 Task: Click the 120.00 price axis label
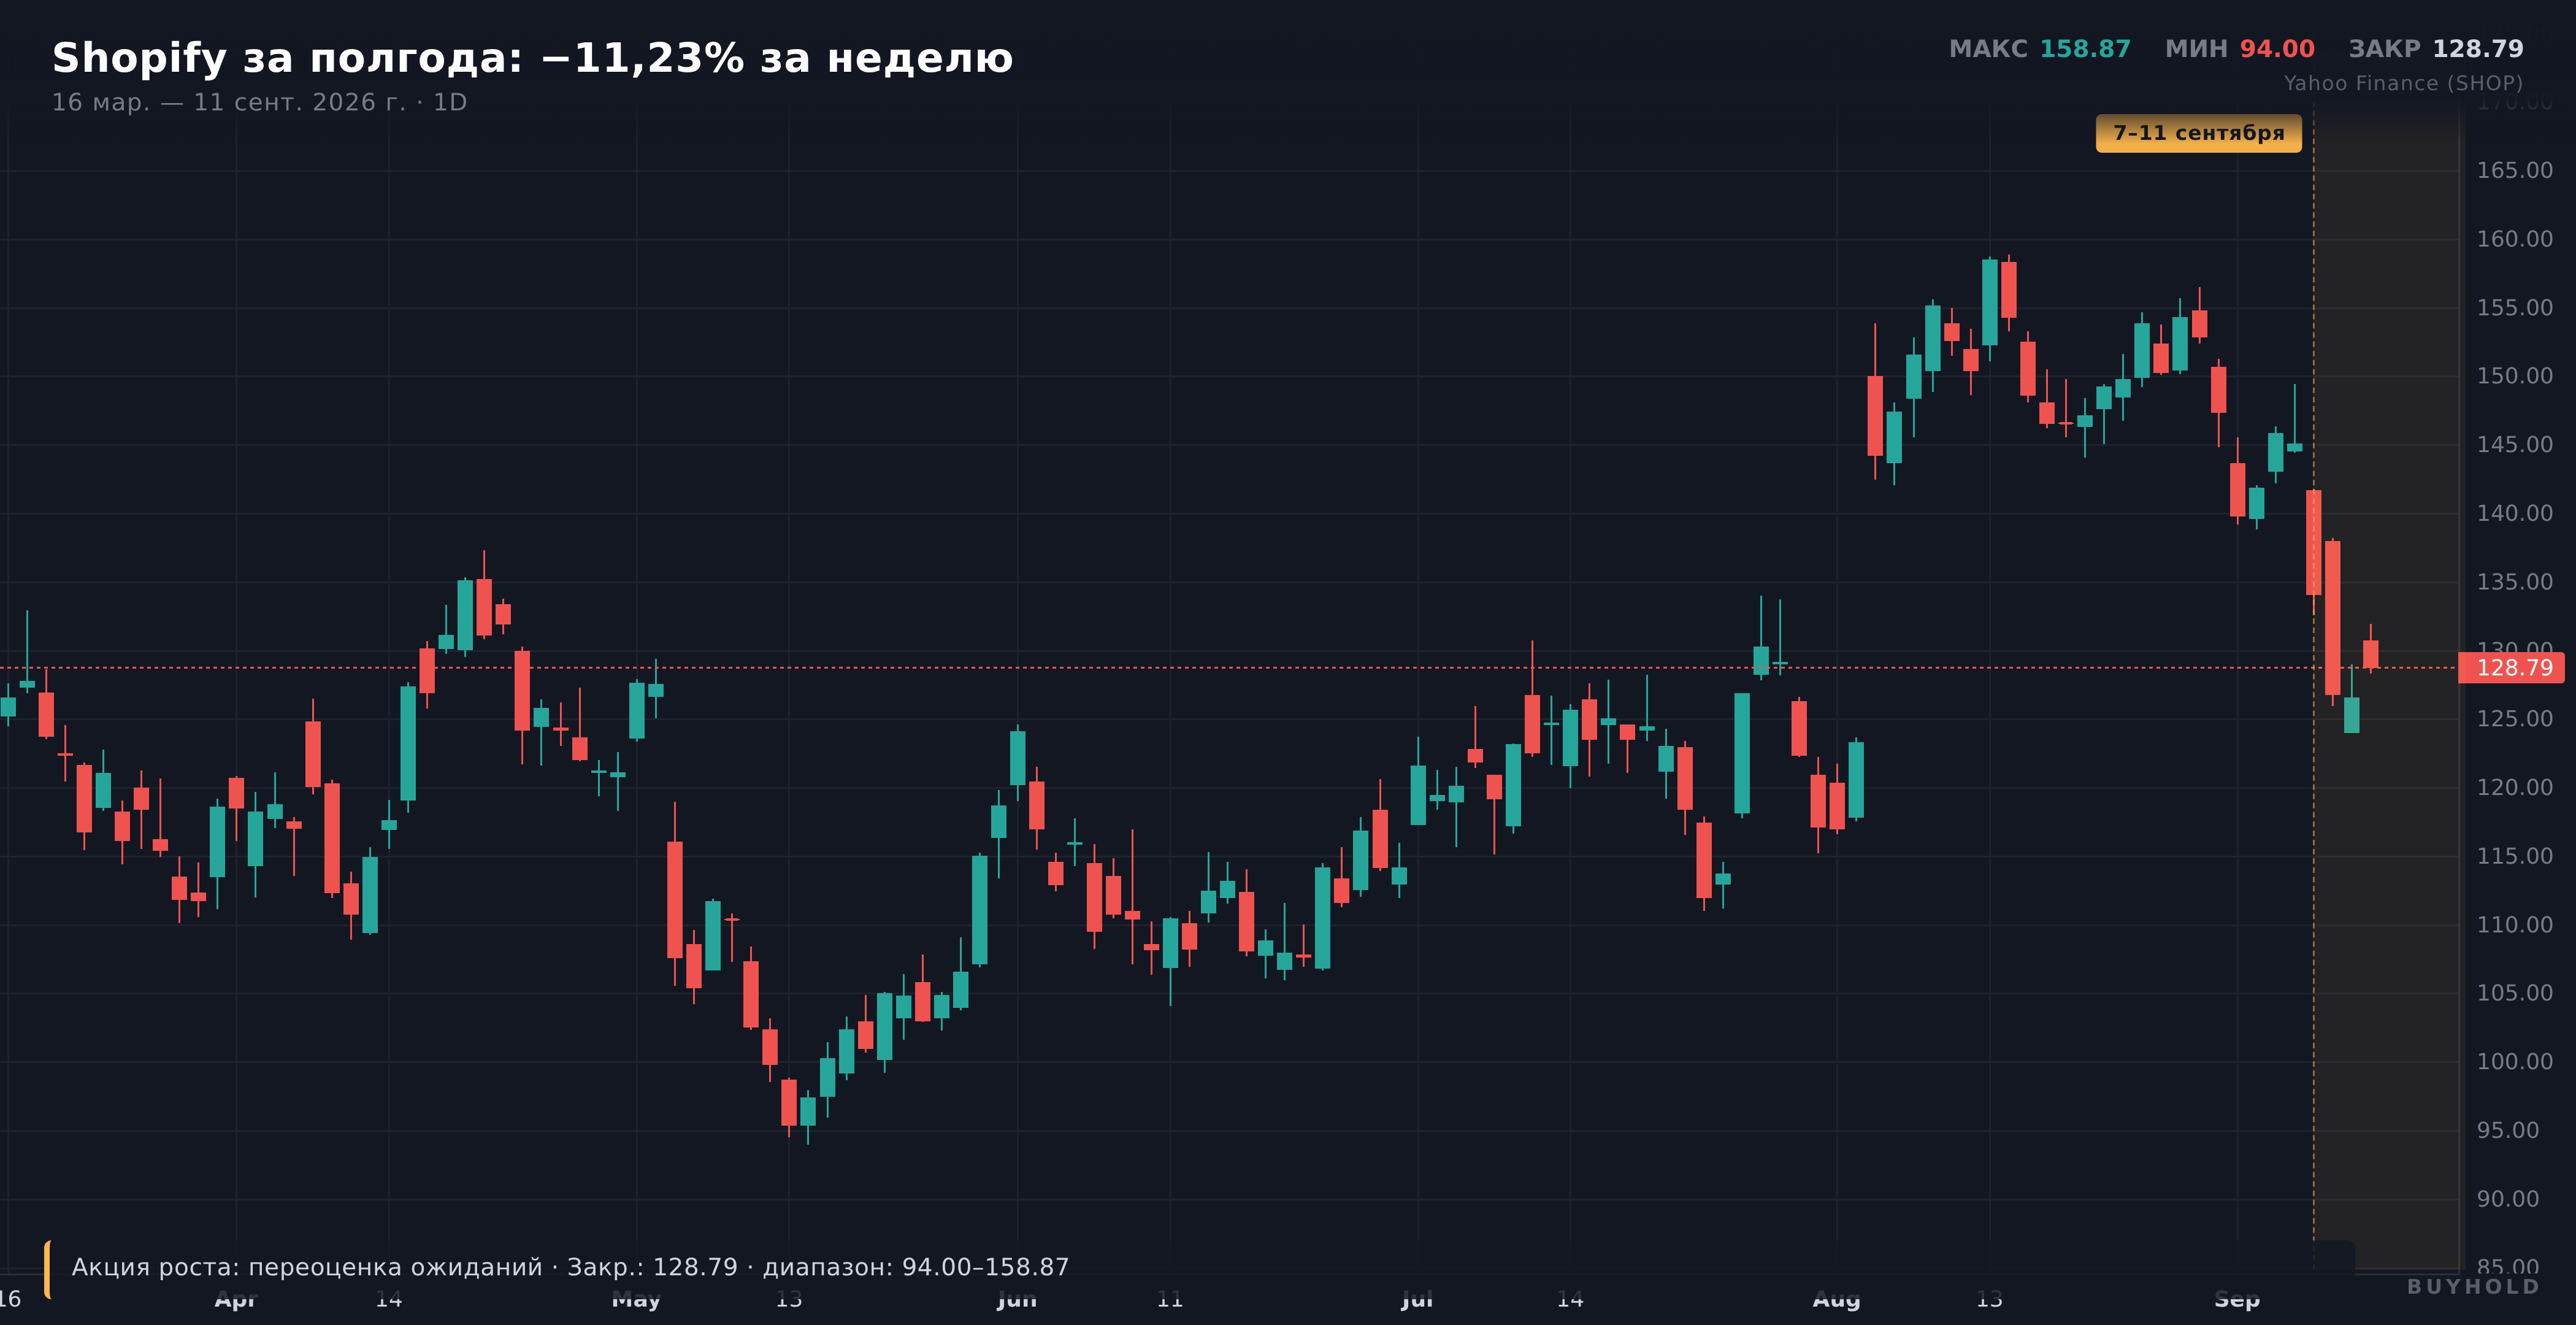tap(2514, 788)
